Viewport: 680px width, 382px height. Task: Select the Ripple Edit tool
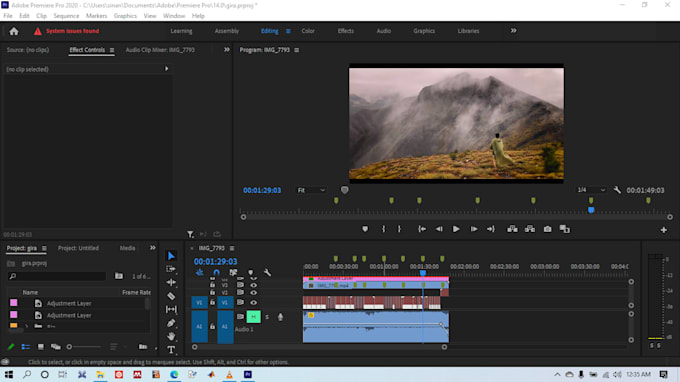click(x=171, y=283)
